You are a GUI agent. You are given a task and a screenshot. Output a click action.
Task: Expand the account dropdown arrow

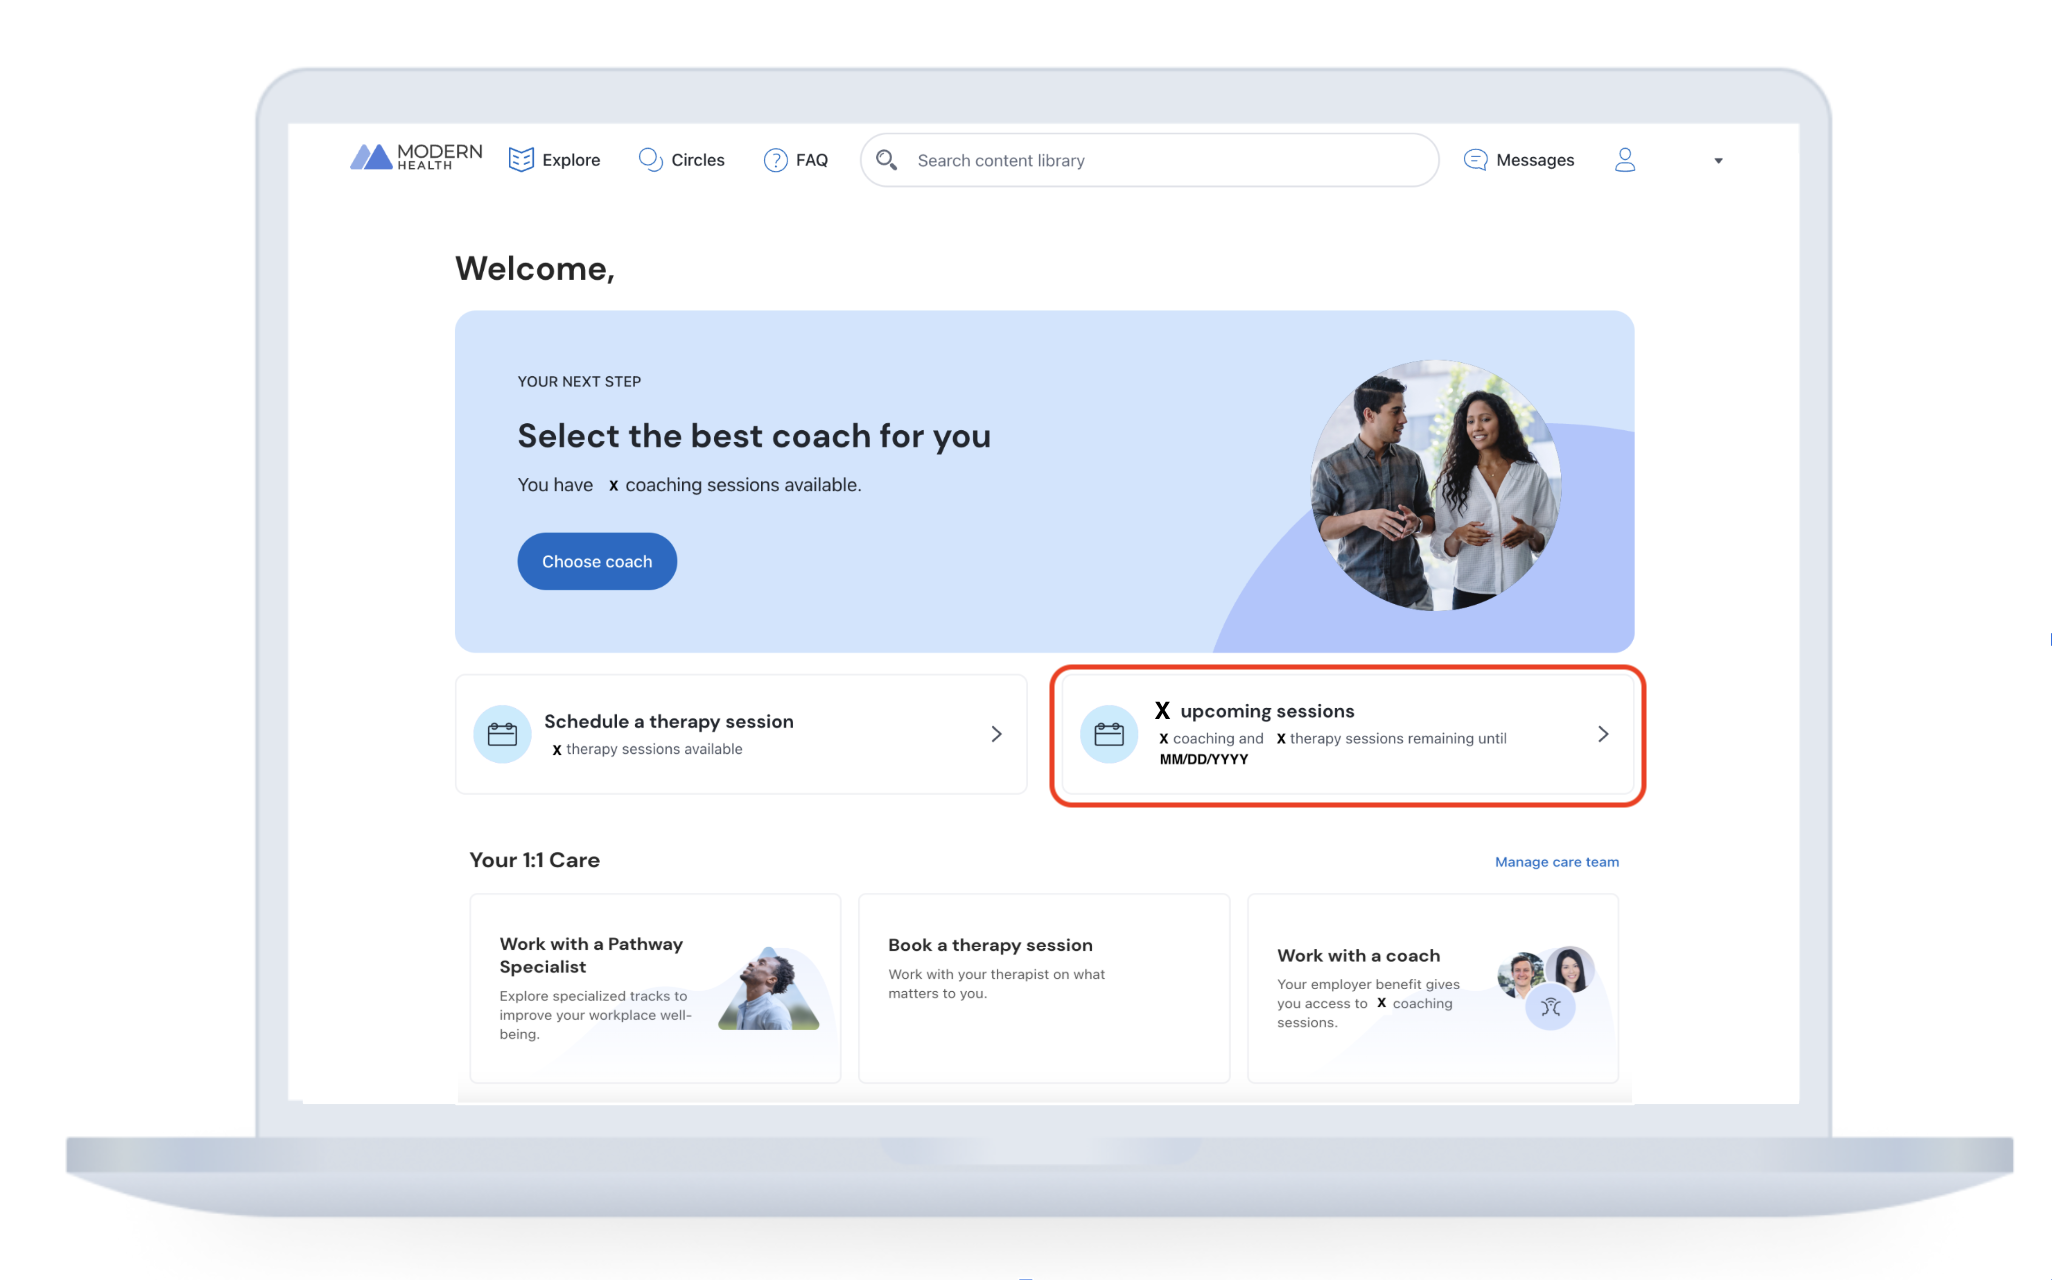pyautogui.click(x=1718, y=161)
